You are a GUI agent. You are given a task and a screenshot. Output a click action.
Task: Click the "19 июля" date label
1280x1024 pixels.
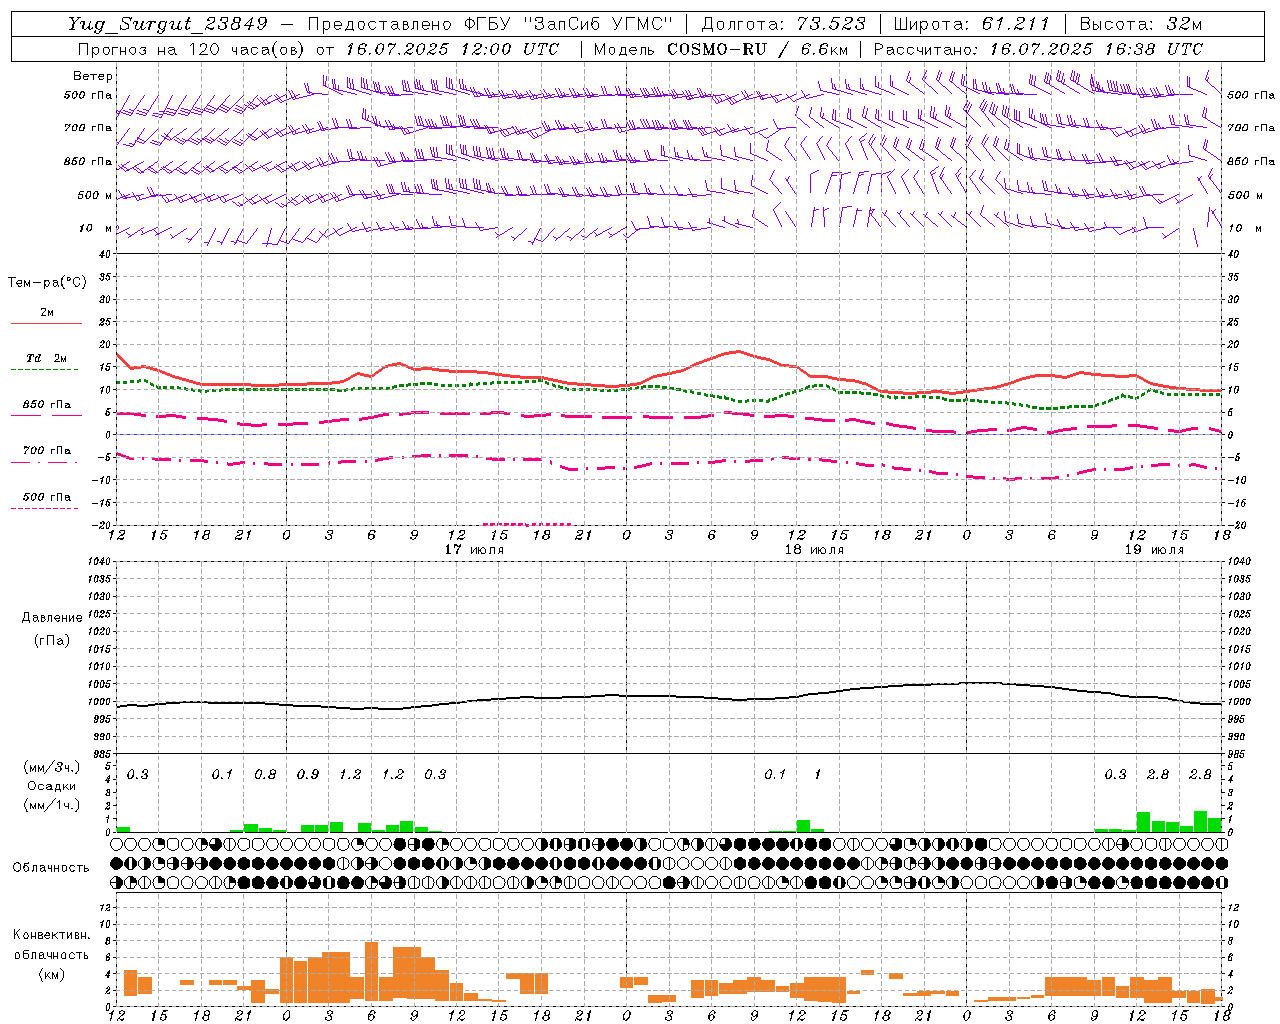pos(1154,550)
